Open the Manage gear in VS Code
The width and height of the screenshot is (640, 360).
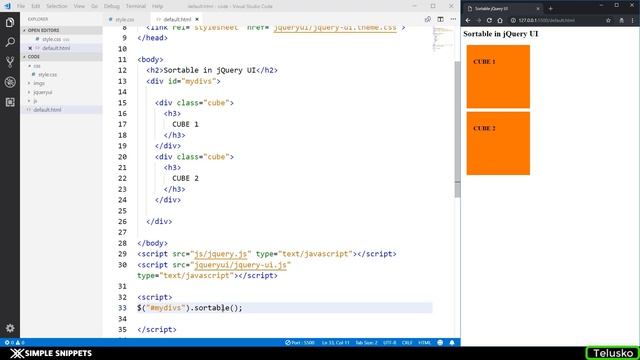10,328
